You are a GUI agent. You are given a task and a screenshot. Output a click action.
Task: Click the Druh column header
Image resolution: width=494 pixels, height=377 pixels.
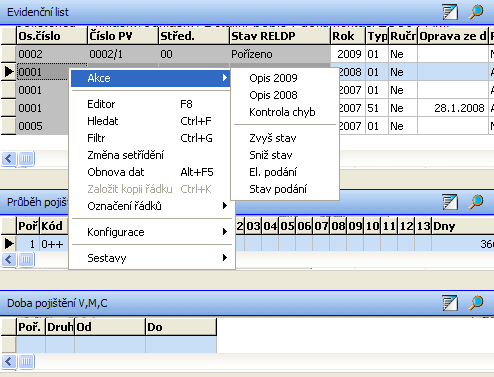[60, 327]
